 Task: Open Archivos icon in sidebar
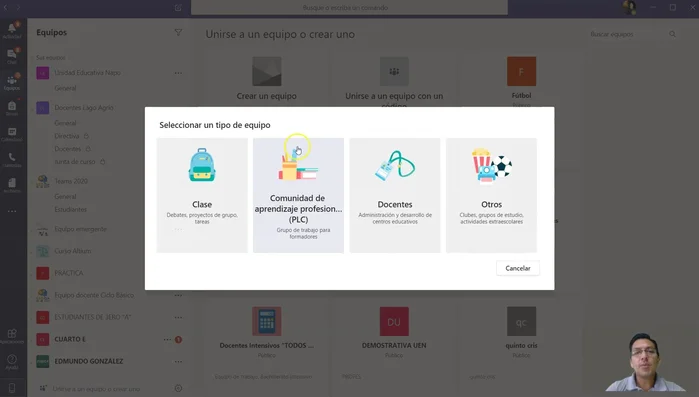(12, 185)
